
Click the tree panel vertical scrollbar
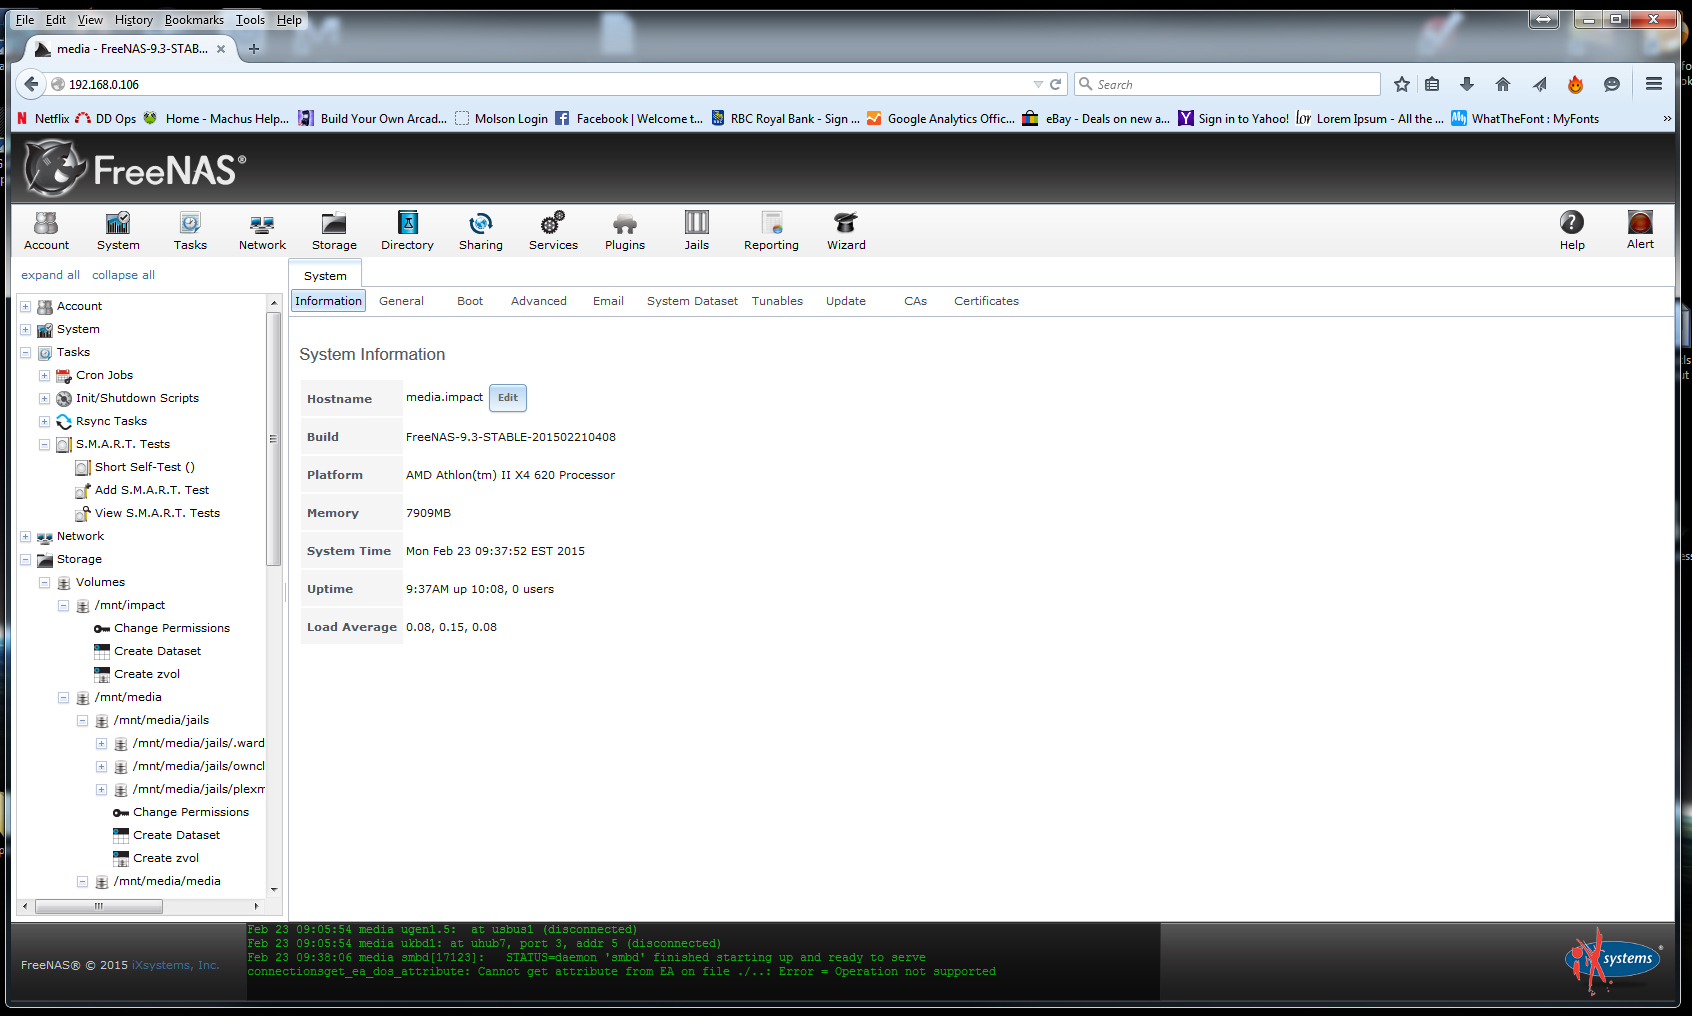[x=274, y=440]
